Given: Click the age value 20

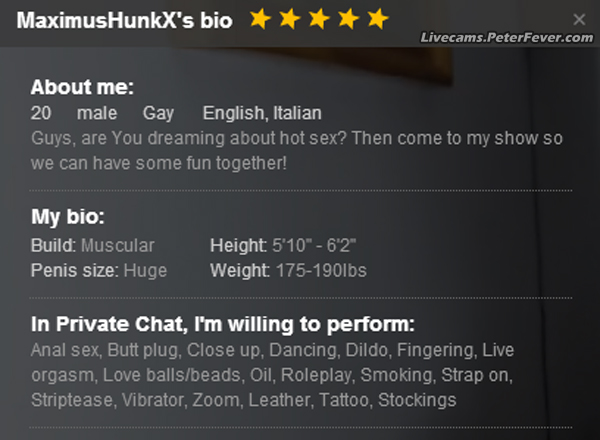Looking at the screenshot, I should coord(41,113).
